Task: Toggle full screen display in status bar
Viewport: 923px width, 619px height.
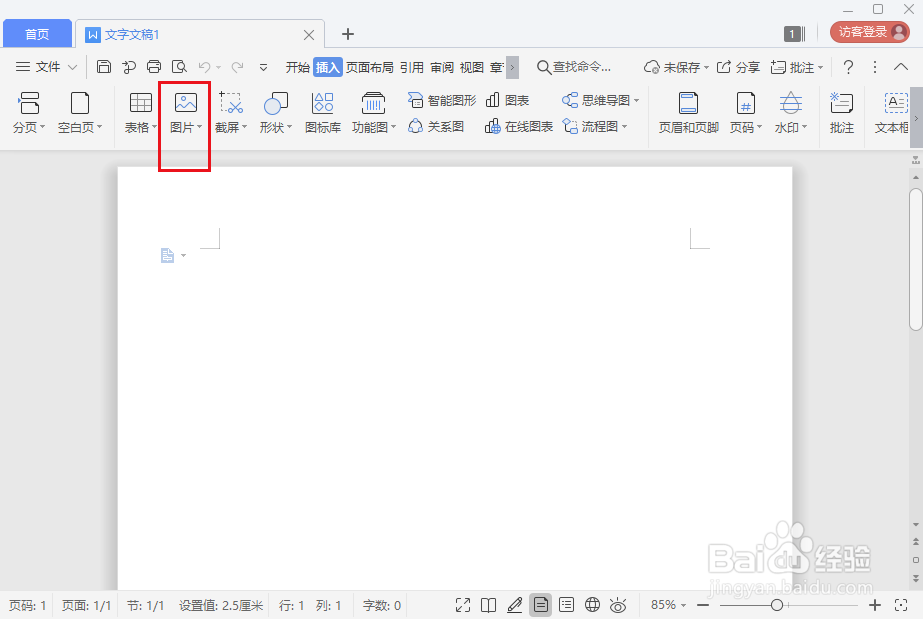Action: click(463, 605)
